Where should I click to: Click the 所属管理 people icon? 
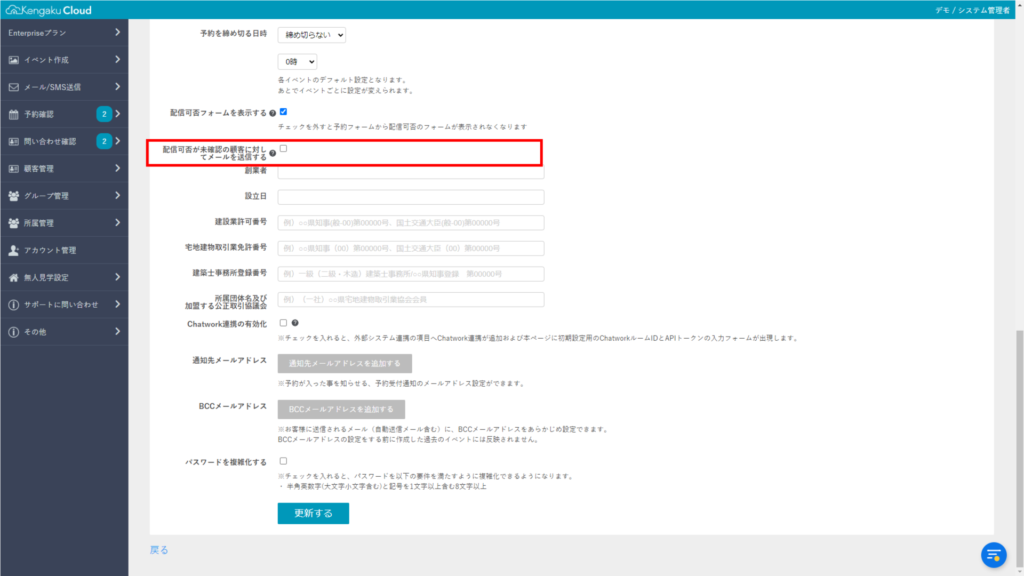coord(14,223)
